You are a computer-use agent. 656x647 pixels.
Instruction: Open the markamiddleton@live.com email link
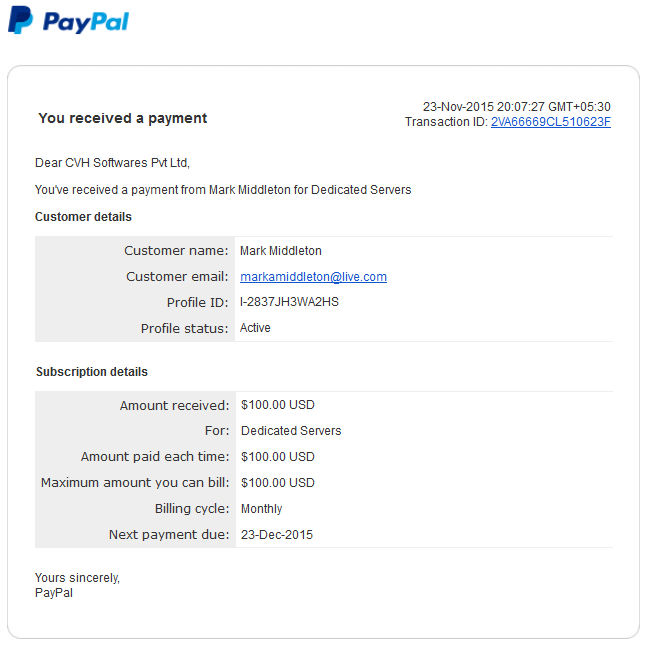coord(313,277)
